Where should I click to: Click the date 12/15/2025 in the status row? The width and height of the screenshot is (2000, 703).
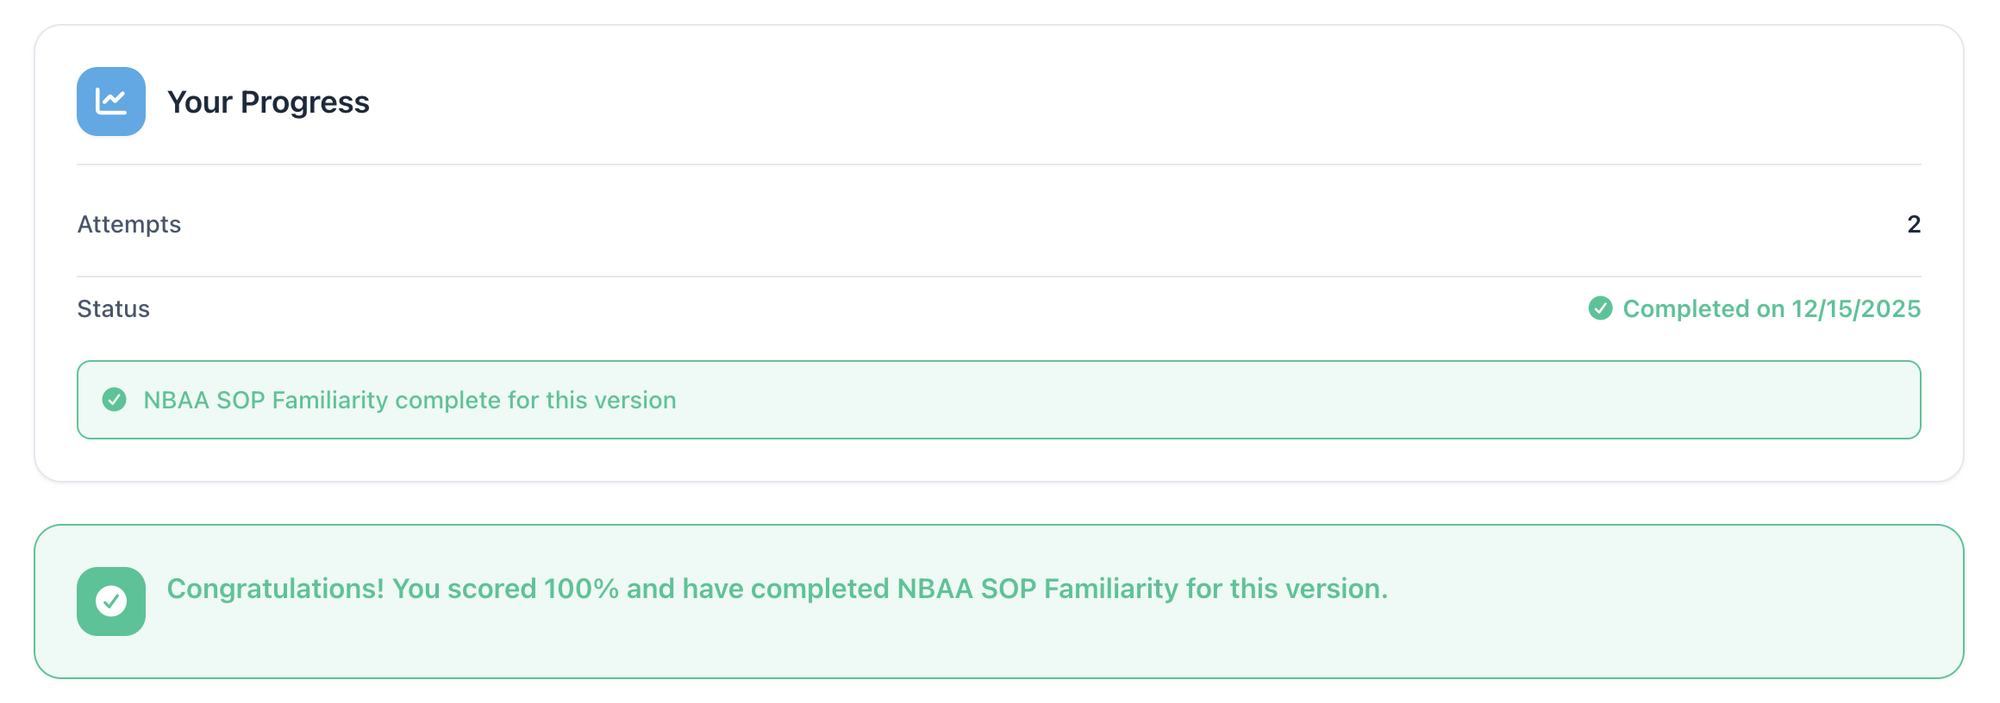click(1856, 309)
